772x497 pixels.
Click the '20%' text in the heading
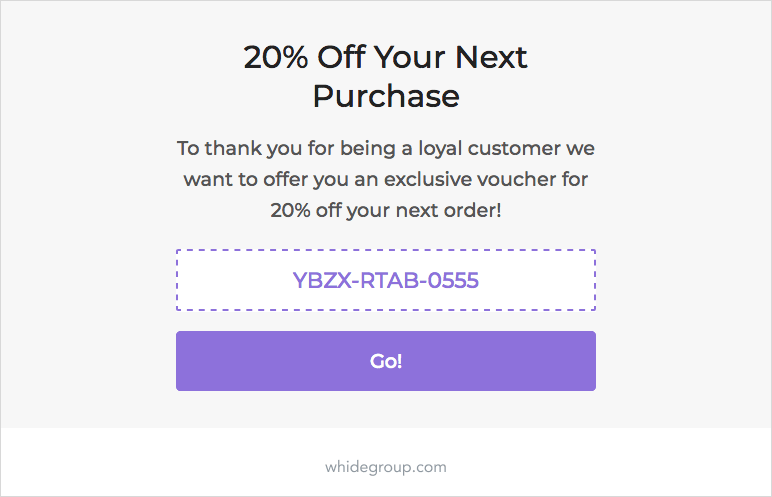click(x=276, y=57)
